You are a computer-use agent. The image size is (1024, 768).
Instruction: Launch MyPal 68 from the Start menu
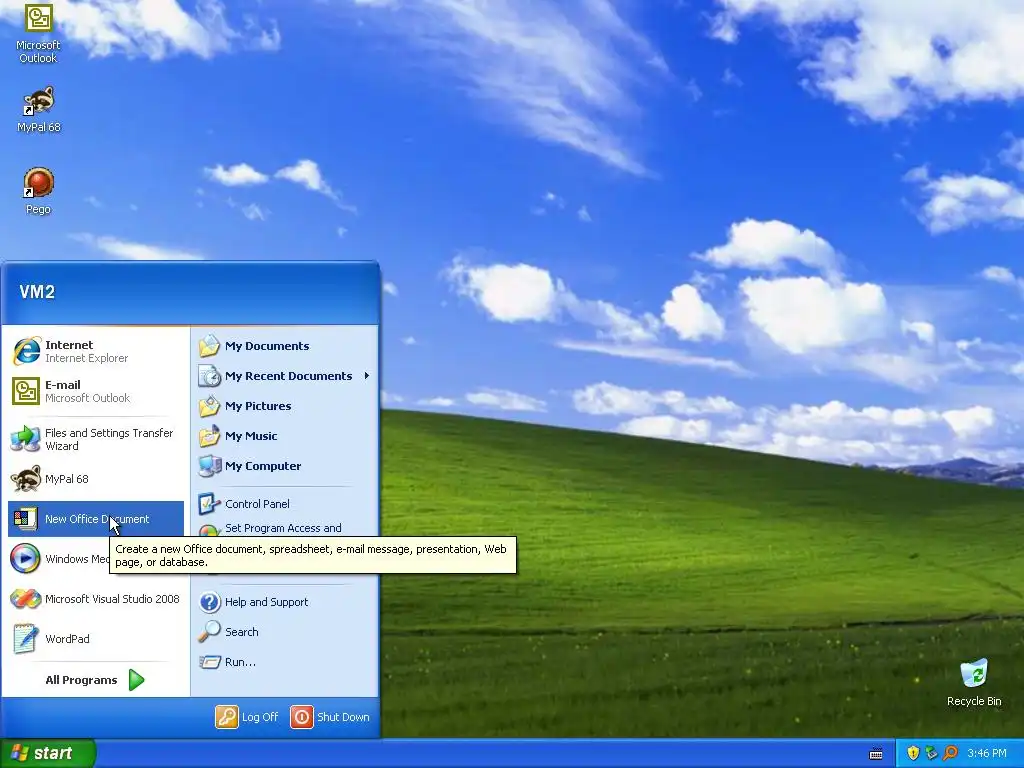tap(96, 479)
